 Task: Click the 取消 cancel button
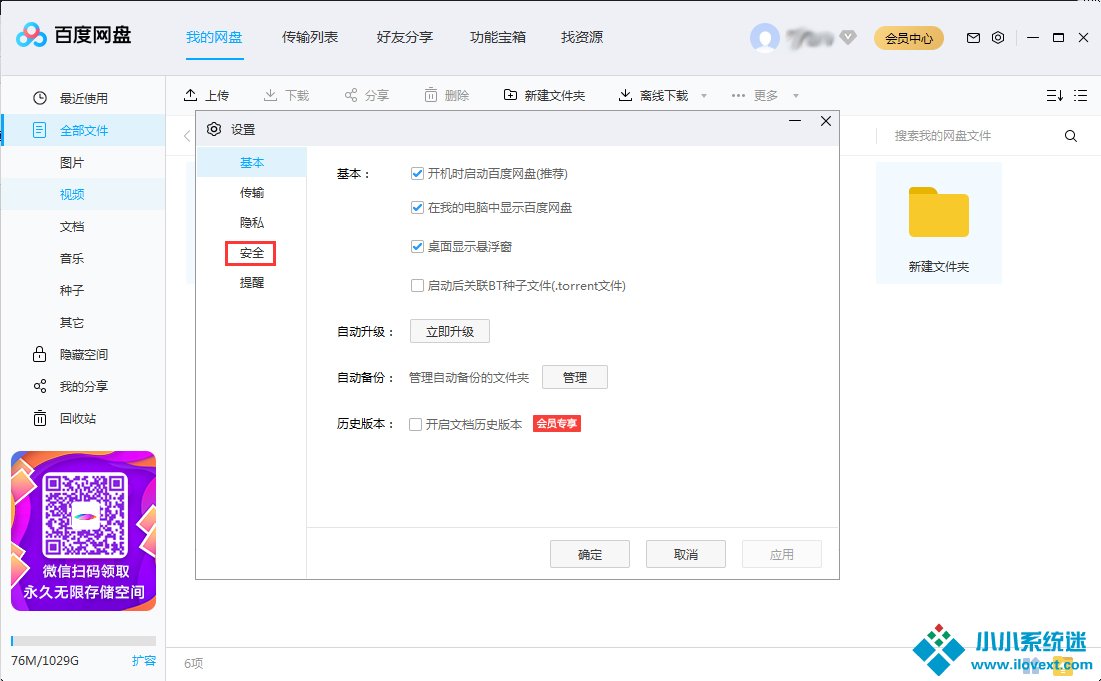686,555
